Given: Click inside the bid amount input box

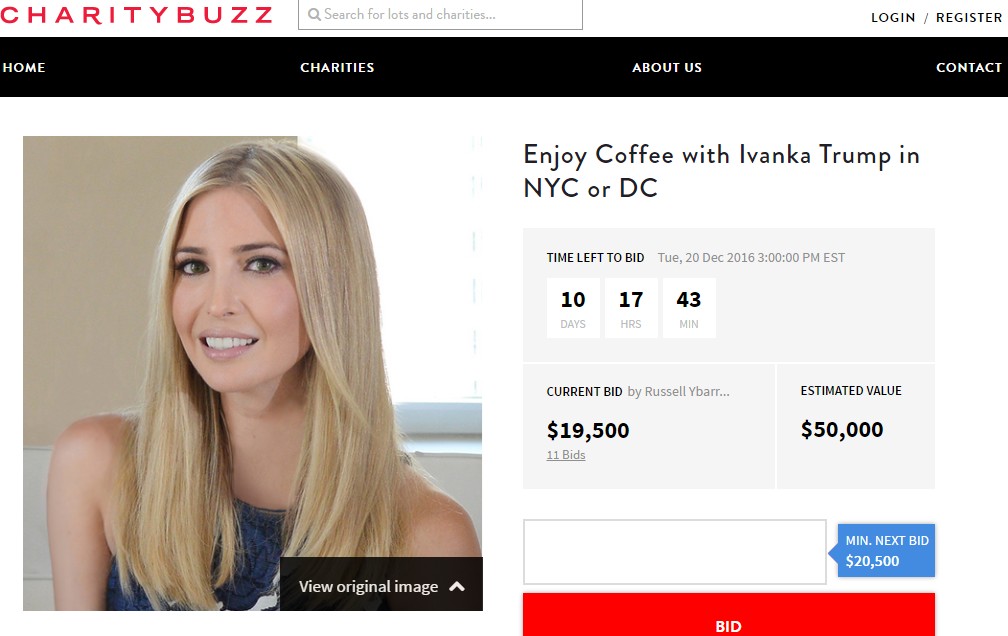Looking at the screenshot, I should (x=674, y=552).
